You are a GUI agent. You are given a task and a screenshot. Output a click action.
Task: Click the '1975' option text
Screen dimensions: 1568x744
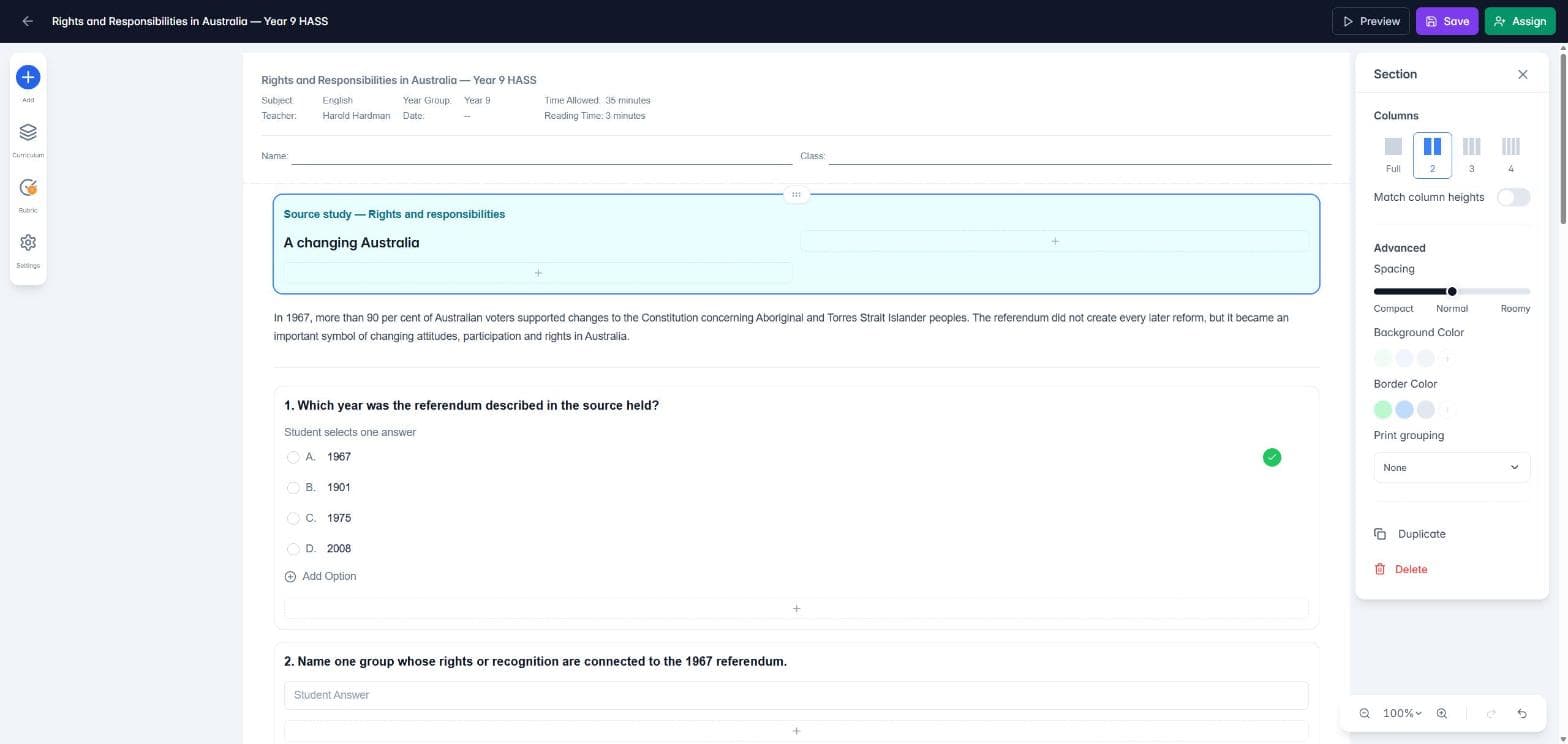(339, 518)
